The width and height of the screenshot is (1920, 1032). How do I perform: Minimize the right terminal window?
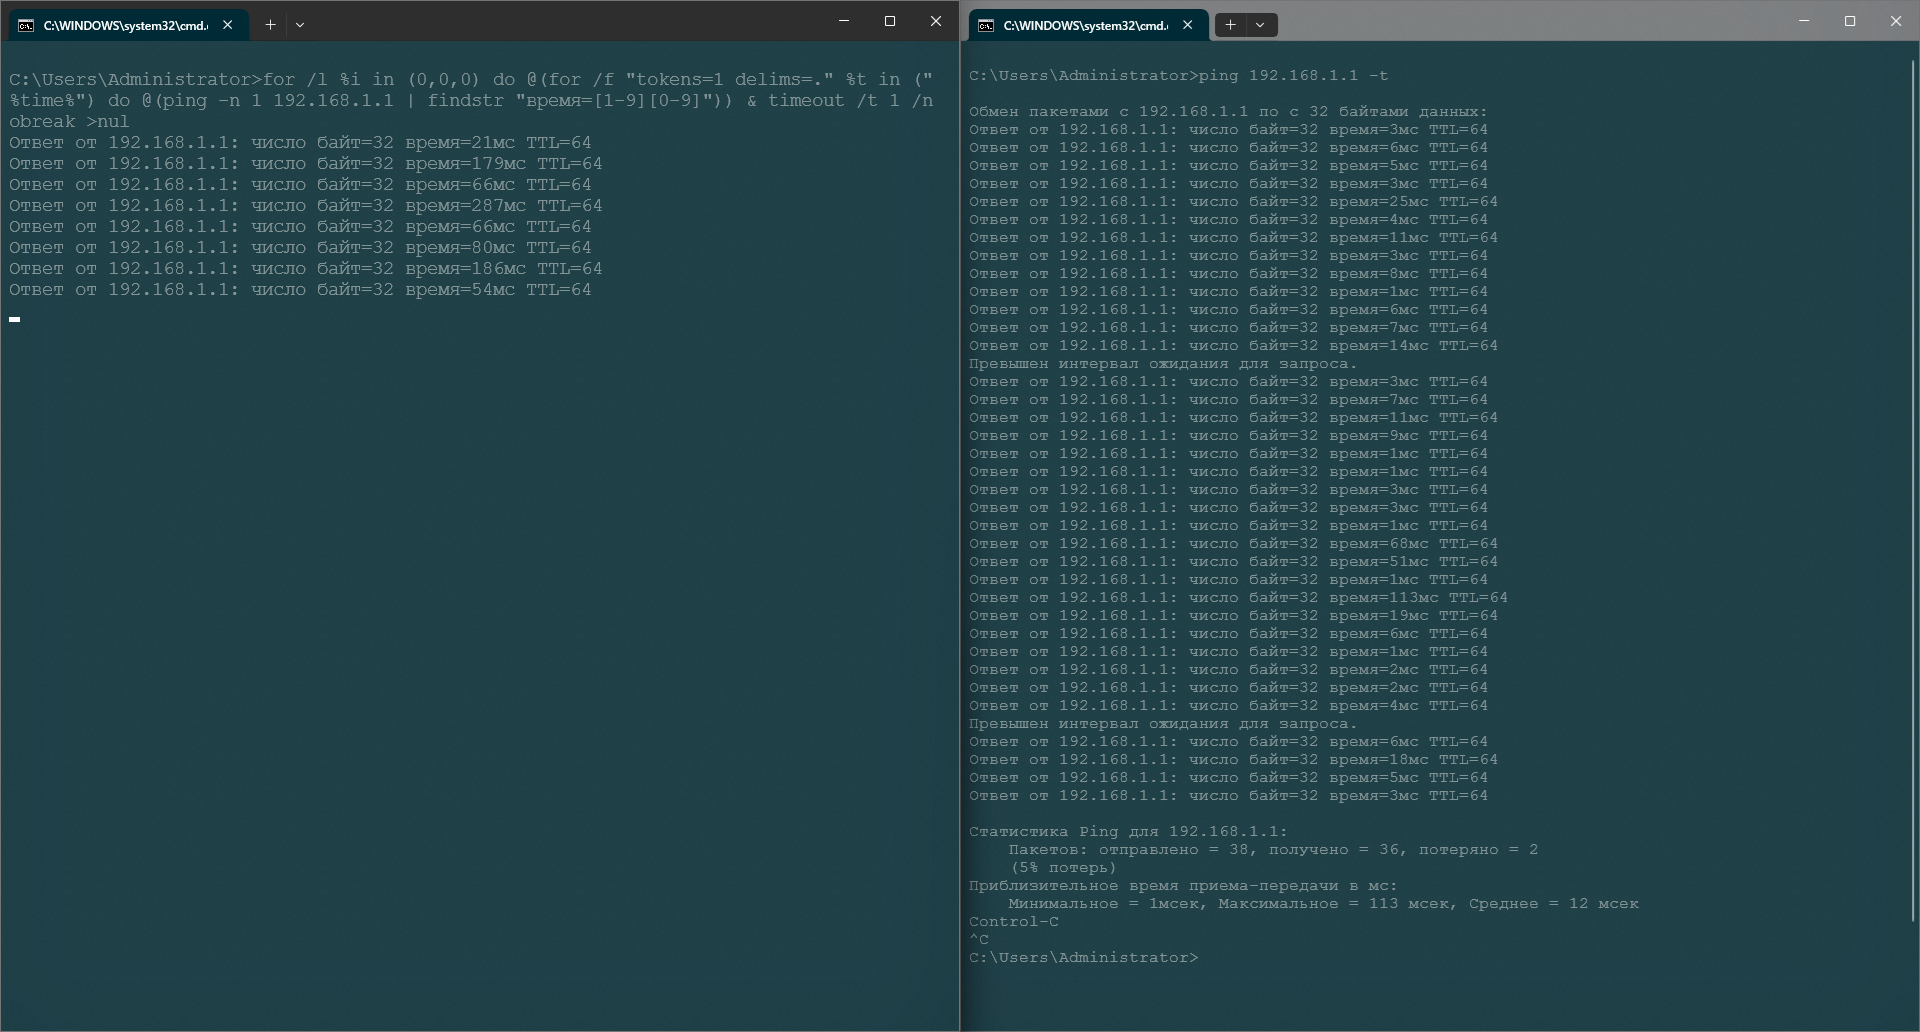(x=1804, y=21)
